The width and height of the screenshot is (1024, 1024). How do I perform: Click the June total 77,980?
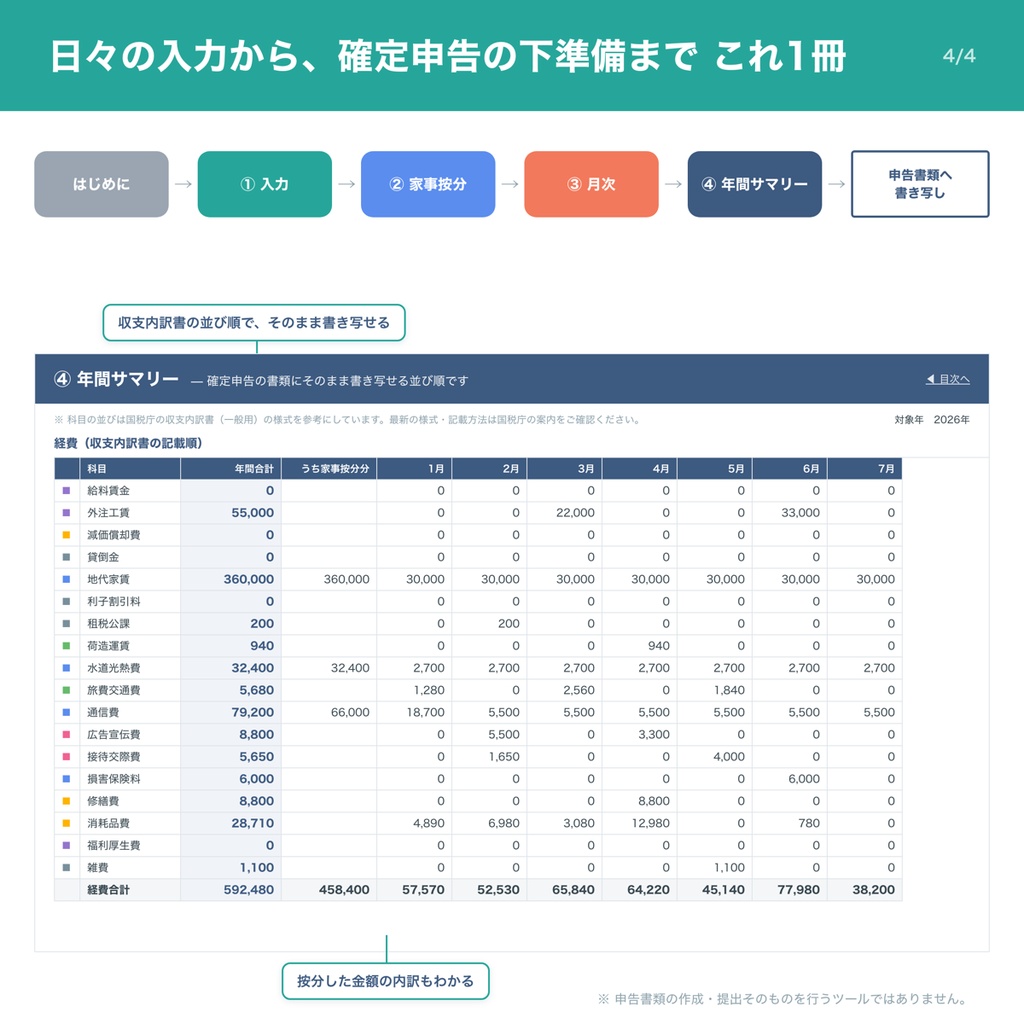[799, 890]
